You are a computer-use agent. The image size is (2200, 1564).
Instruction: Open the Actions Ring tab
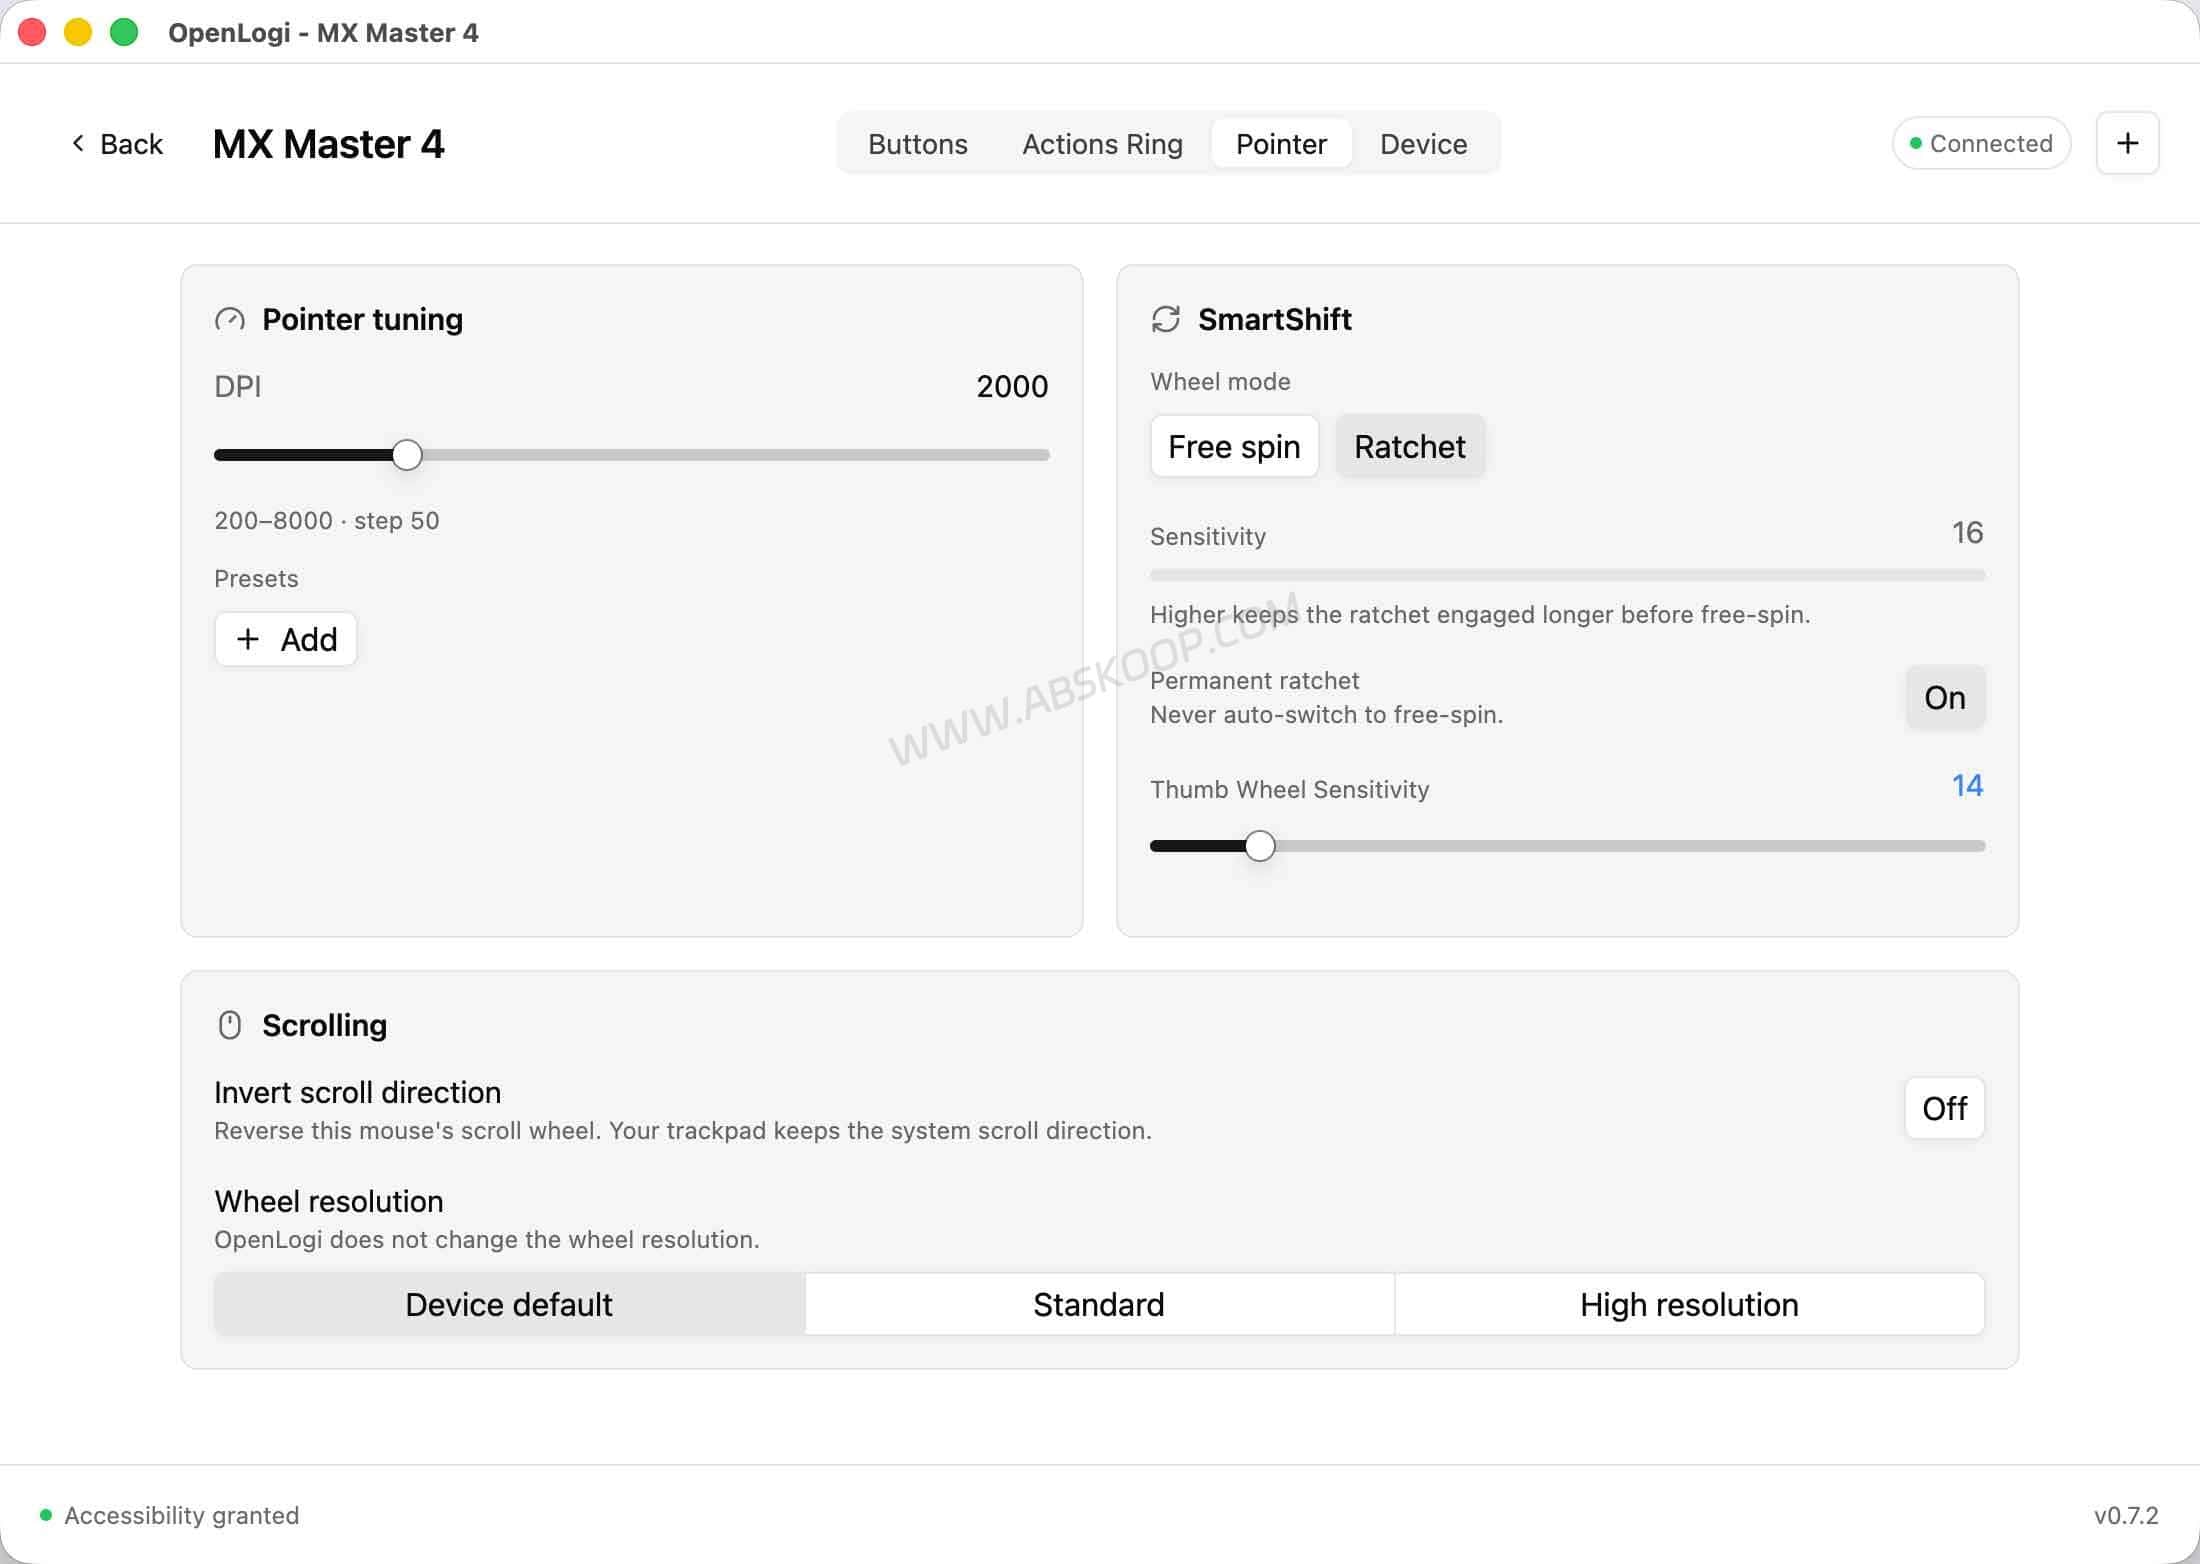1102,144
